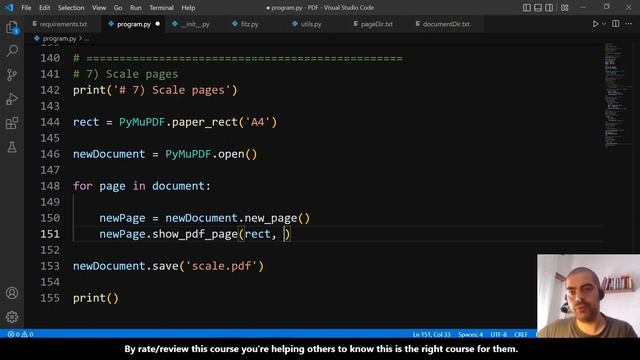Open the Explorer view in activity bar

pos(12,28)
